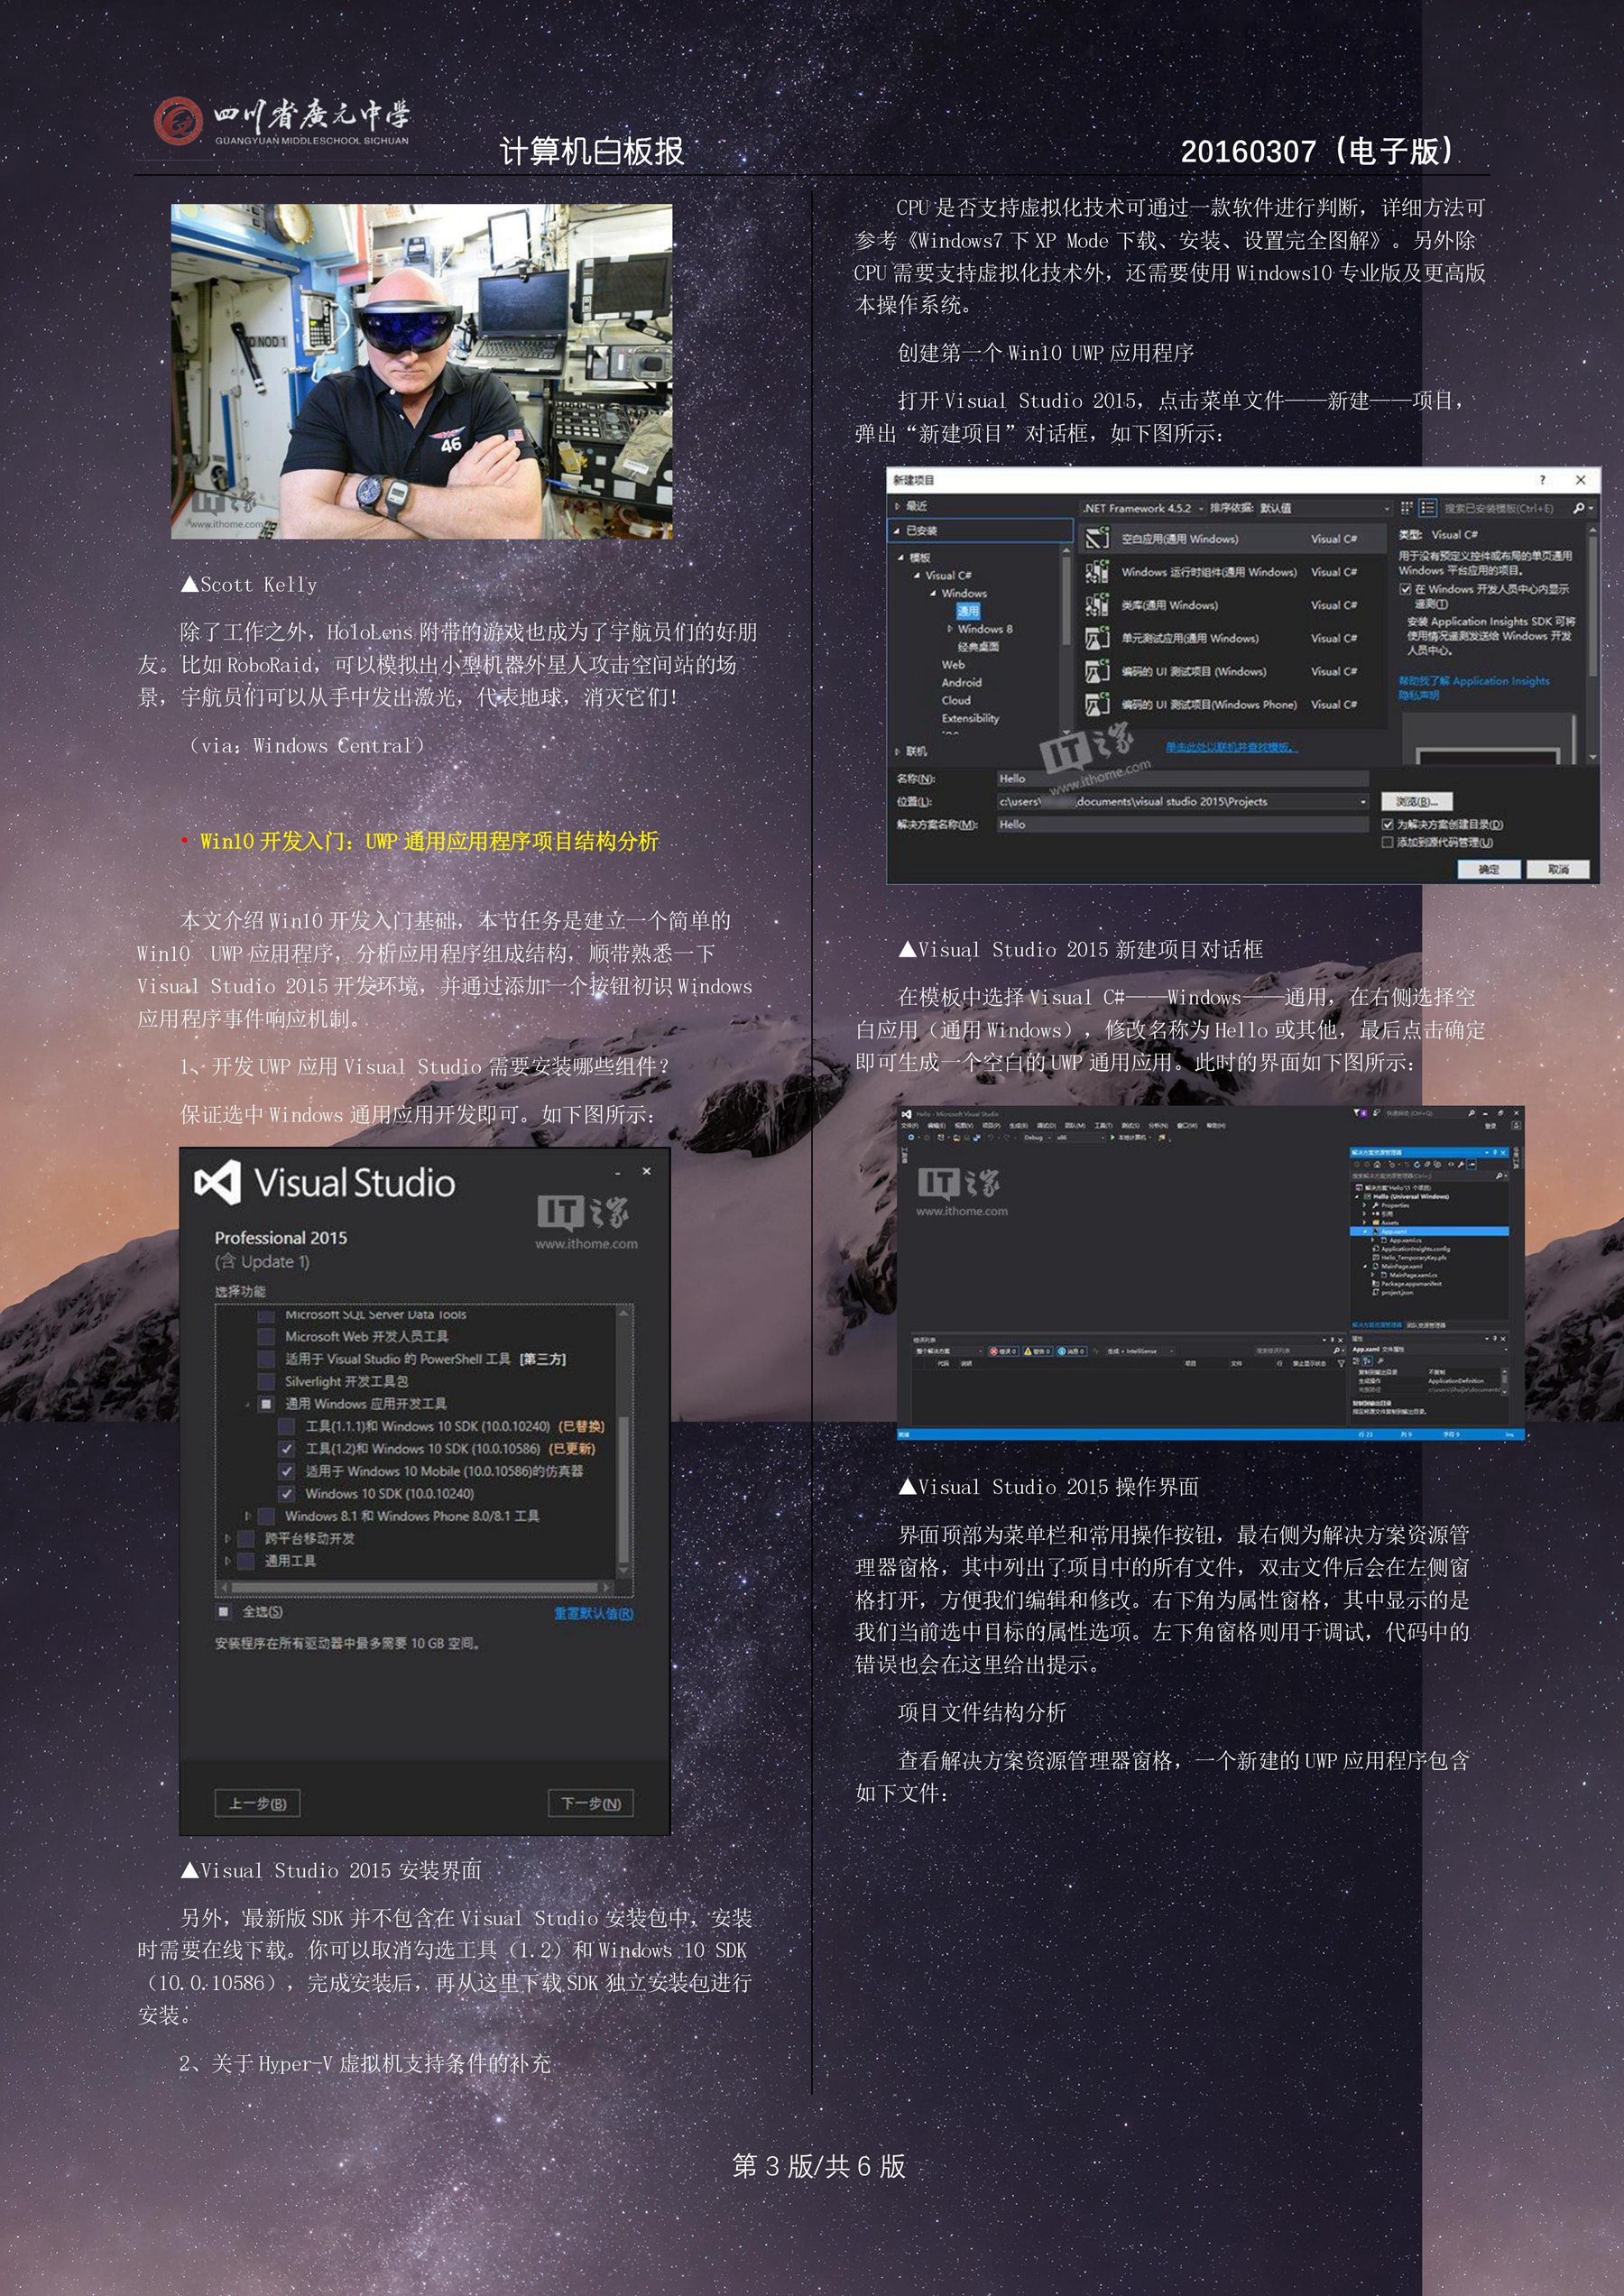Open the 位置 path dropdown arrow
This screenshot has width=1624, height=2296.
[x=1362, y=801]
